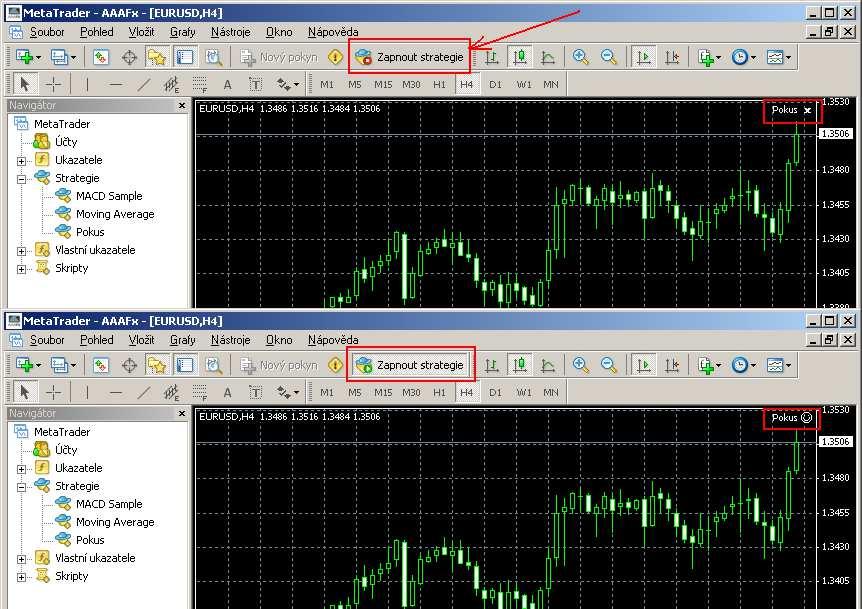862x609 pixels.
Task: Collapse Strategie node in upper Navigator
Action: tap(21, 179)
